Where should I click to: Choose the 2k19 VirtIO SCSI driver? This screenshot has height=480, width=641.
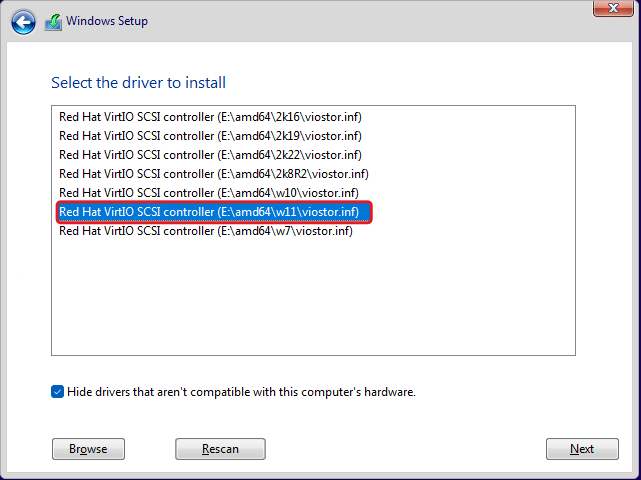tap(210, 136)
